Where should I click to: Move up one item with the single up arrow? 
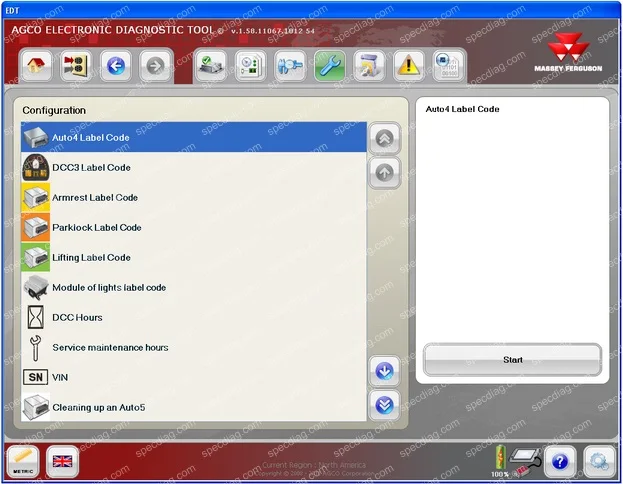click(384, 172)
